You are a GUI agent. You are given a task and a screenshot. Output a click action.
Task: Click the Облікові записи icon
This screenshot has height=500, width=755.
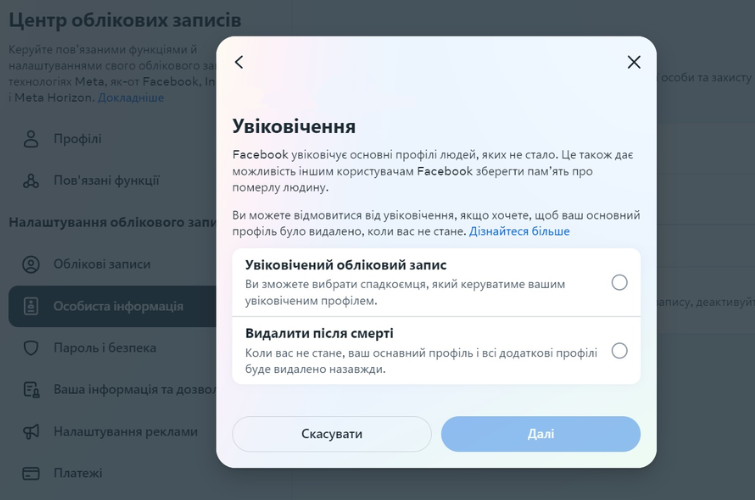31,264
